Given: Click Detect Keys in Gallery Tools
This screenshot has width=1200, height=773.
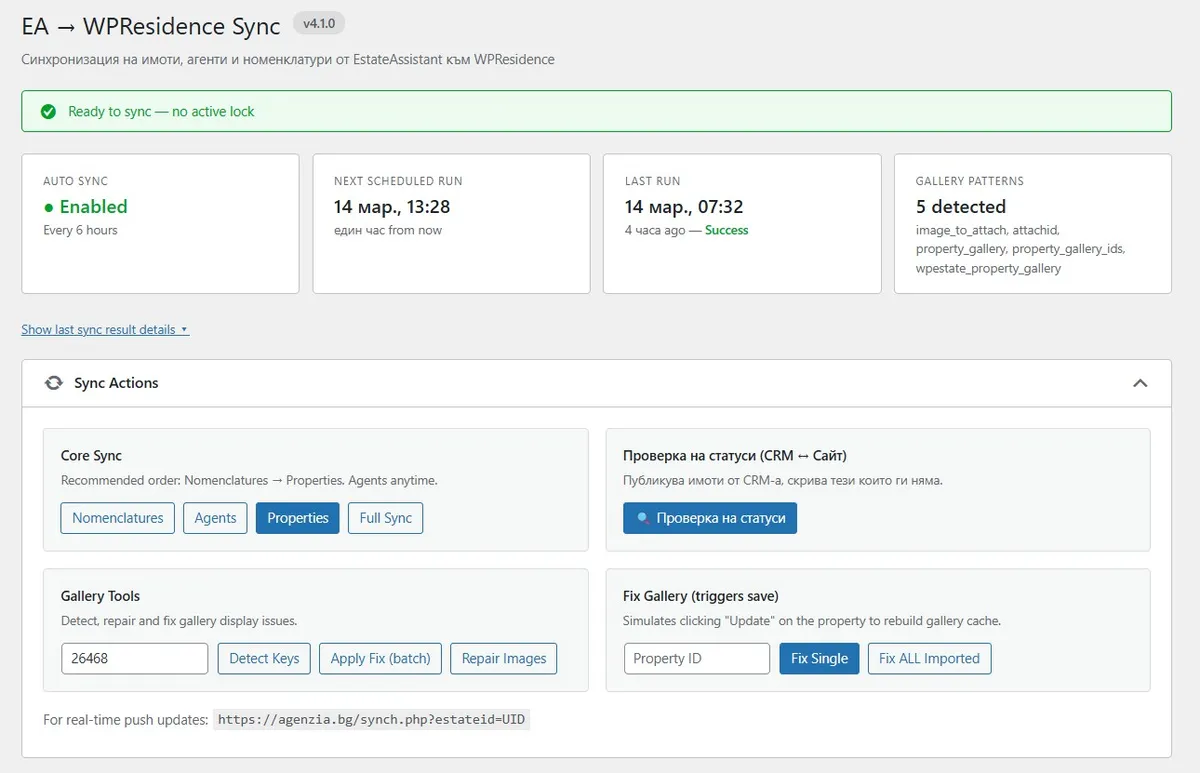Looking at the screenshot, I should (264, 658).
